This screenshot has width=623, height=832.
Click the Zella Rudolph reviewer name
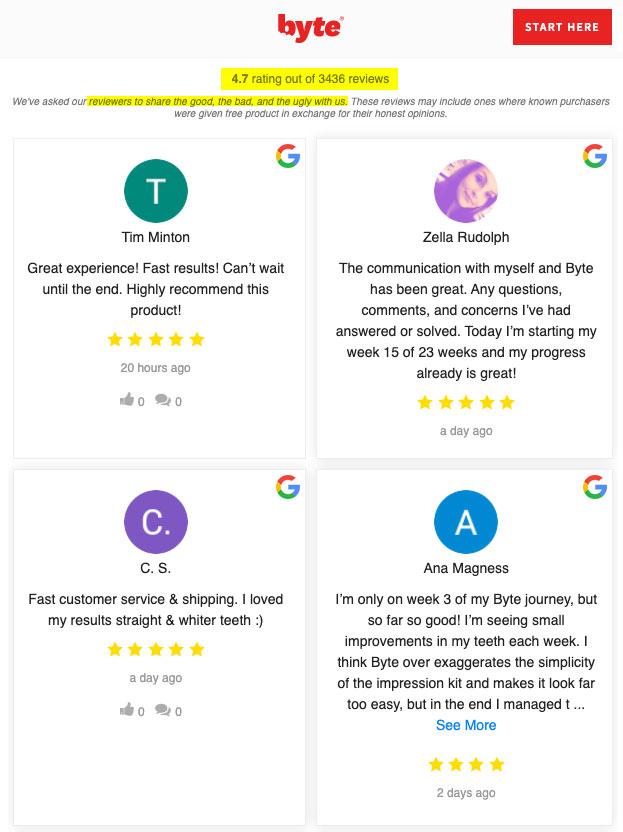point(466,237)
